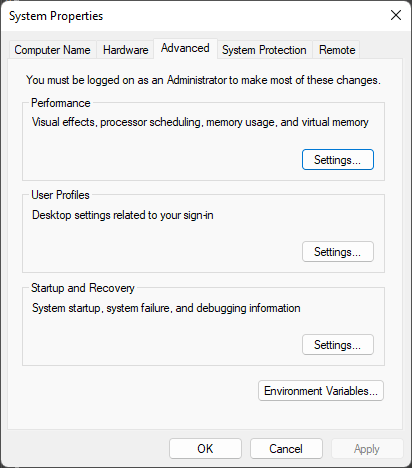
Task: Confirm with the OK button
Action: [x=205, y=449]
